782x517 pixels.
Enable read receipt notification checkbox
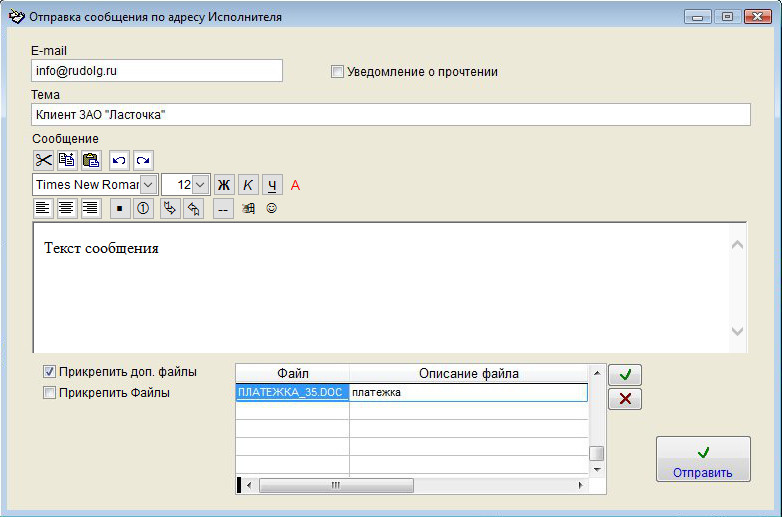coord(337,72)
